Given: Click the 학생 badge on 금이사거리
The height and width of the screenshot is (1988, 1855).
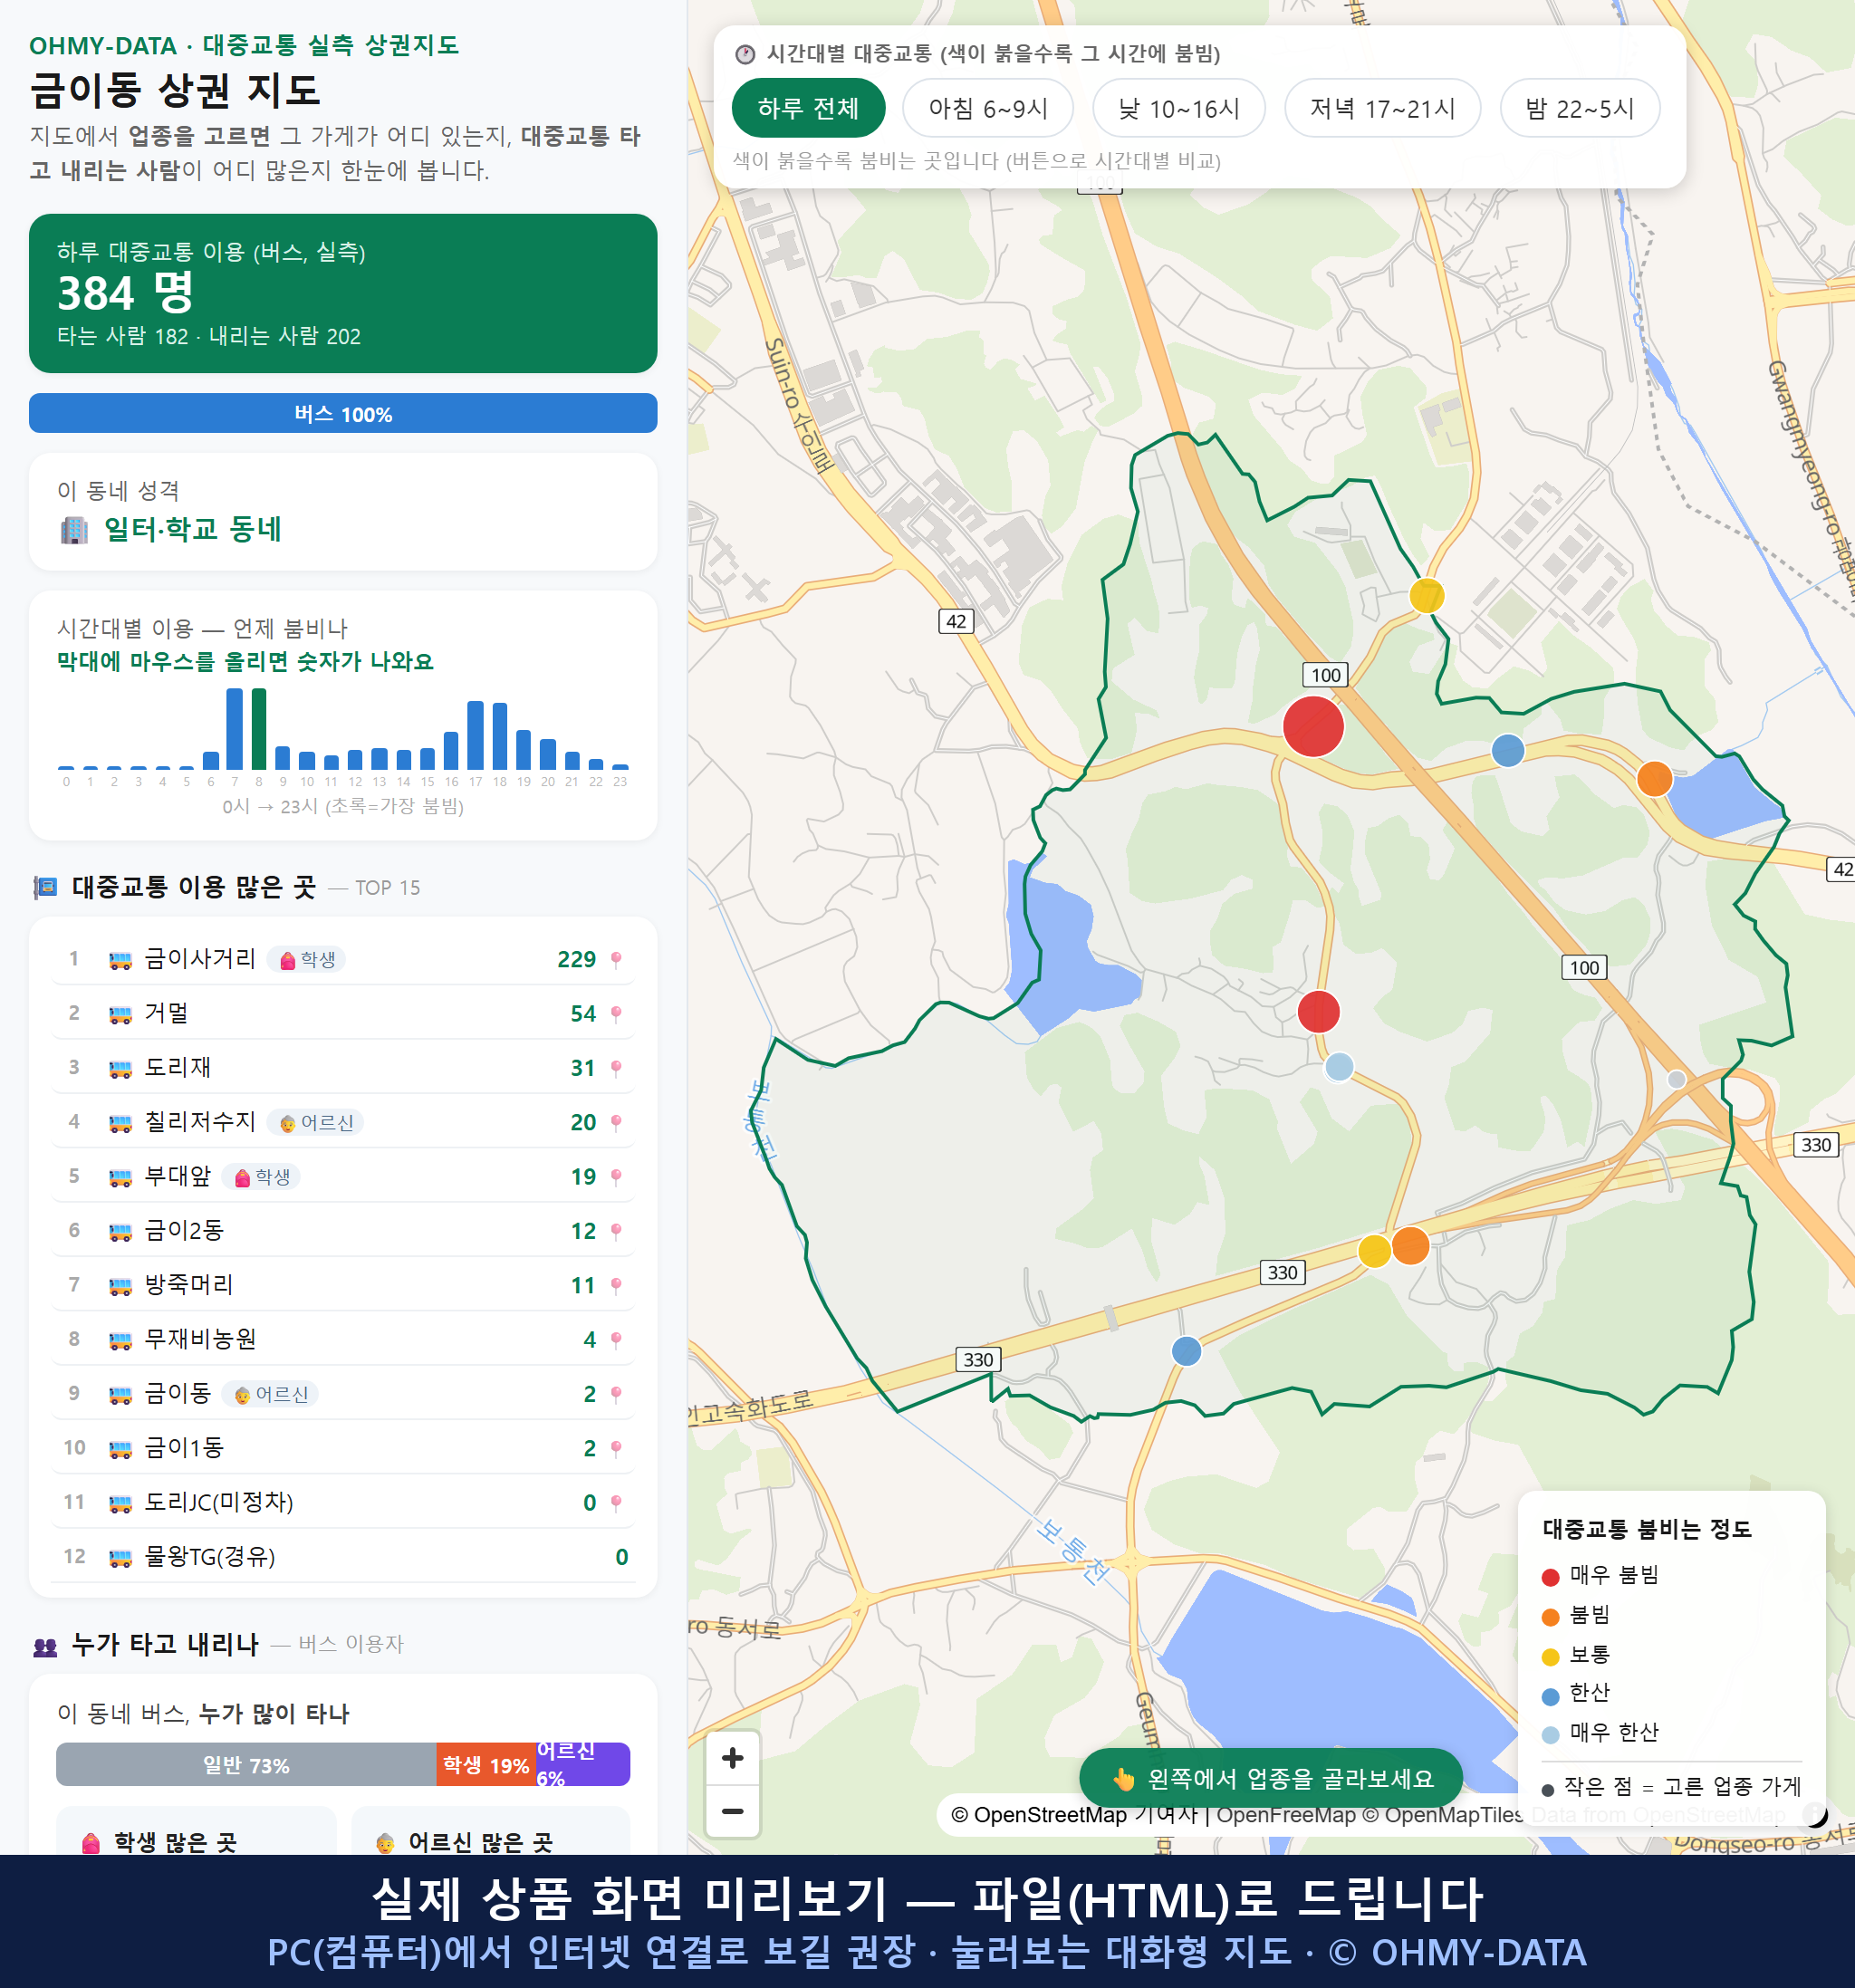Looking at the screenshot, I should tap(307, 960).
